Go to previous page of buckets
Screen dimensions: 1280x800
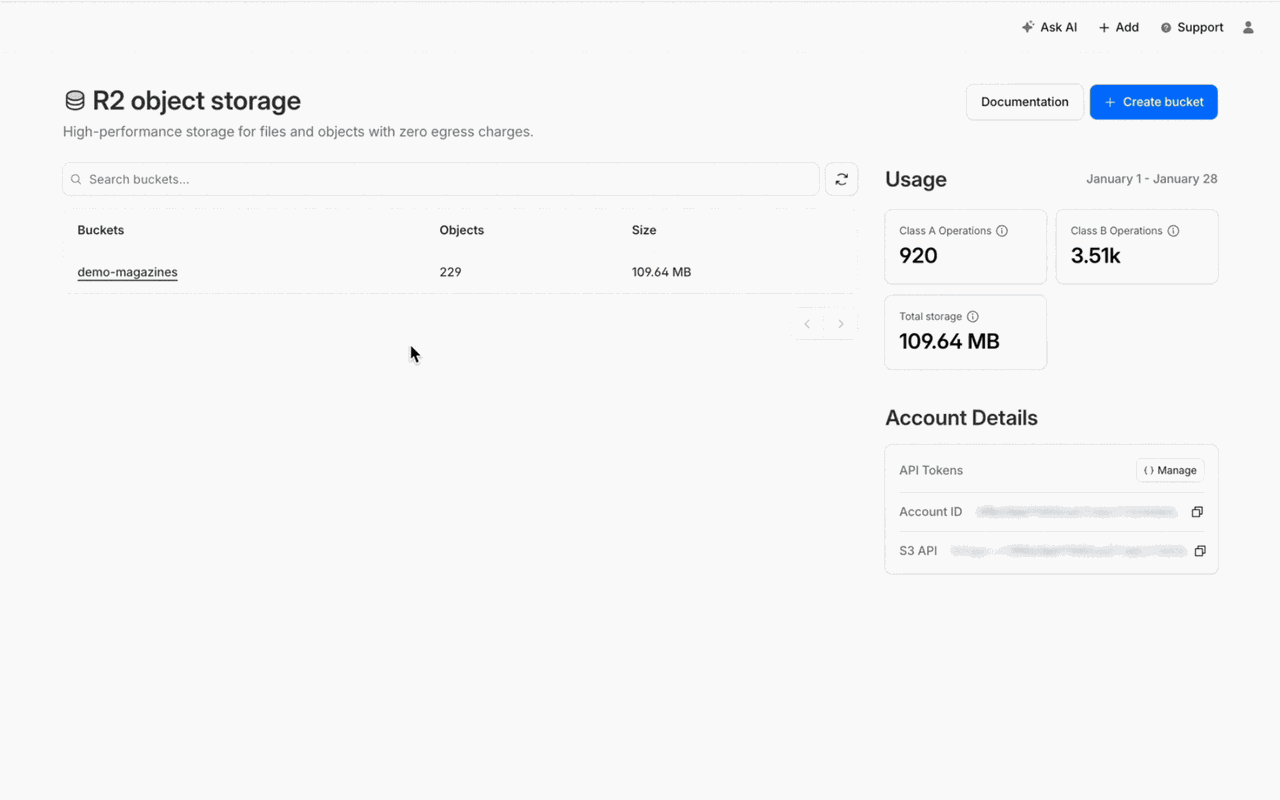tap(807, 324)
